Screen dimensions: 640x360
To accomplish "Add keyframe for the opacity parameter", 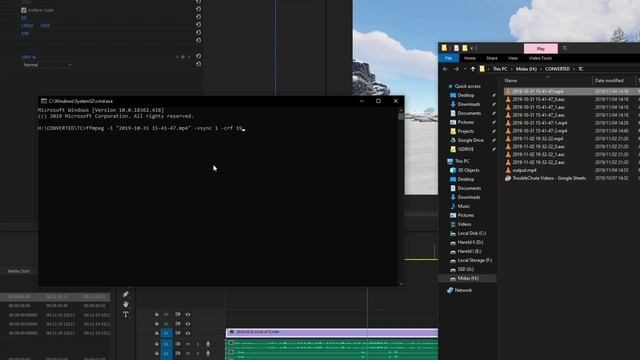I will tap(183, 57).
